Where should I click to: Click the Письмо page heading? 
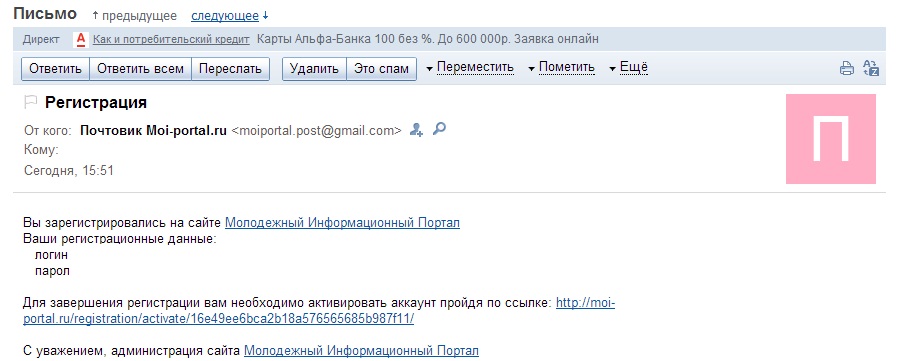coord(45,13)
